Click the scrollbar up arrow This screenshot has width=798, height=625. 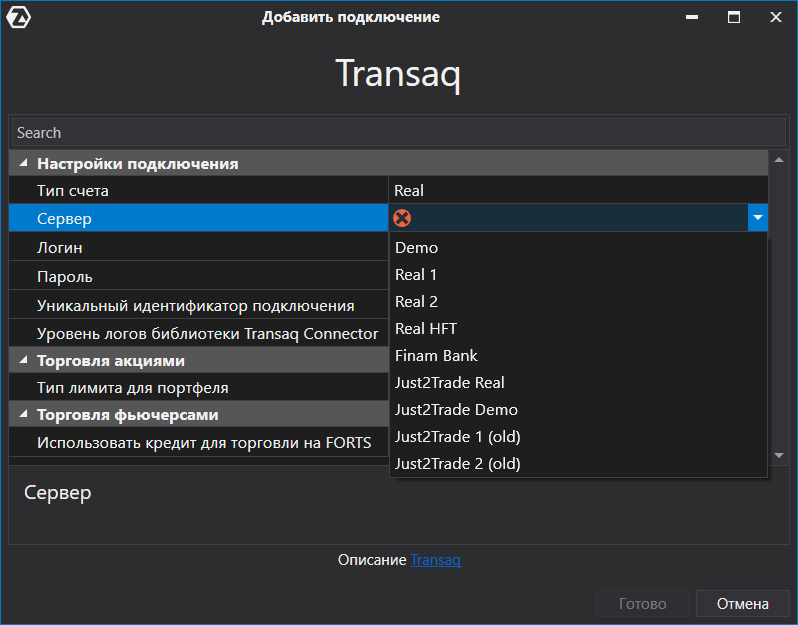click(x=779, y=160)
